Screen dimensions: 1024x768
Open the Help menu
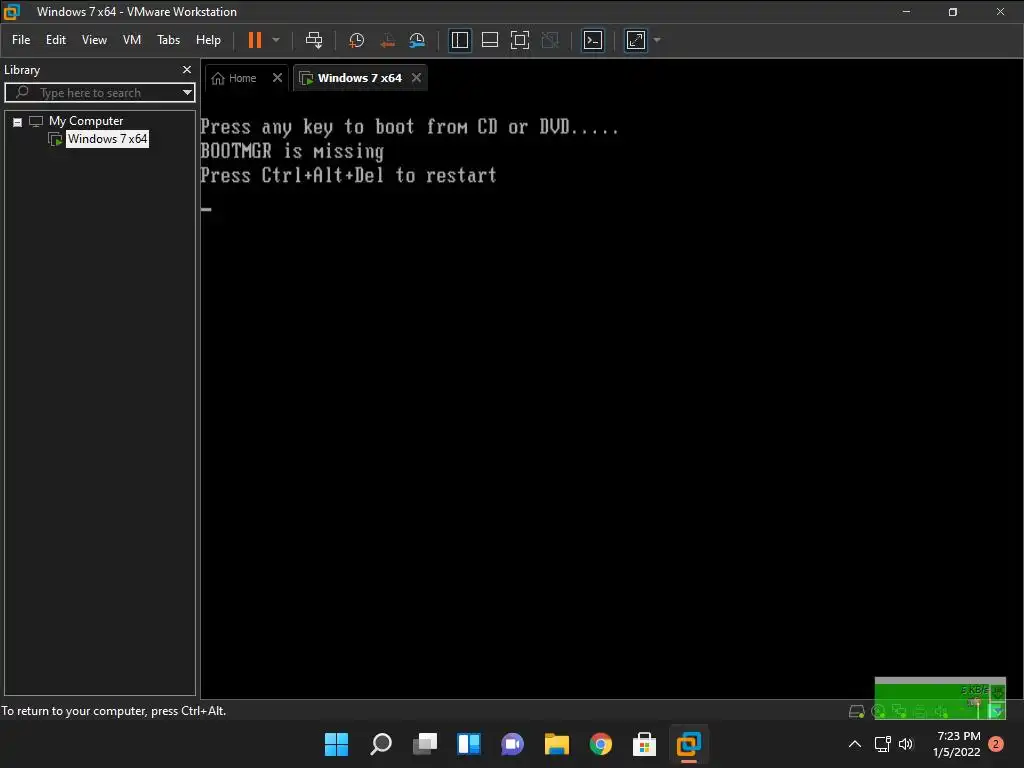(x=208, y=40)
